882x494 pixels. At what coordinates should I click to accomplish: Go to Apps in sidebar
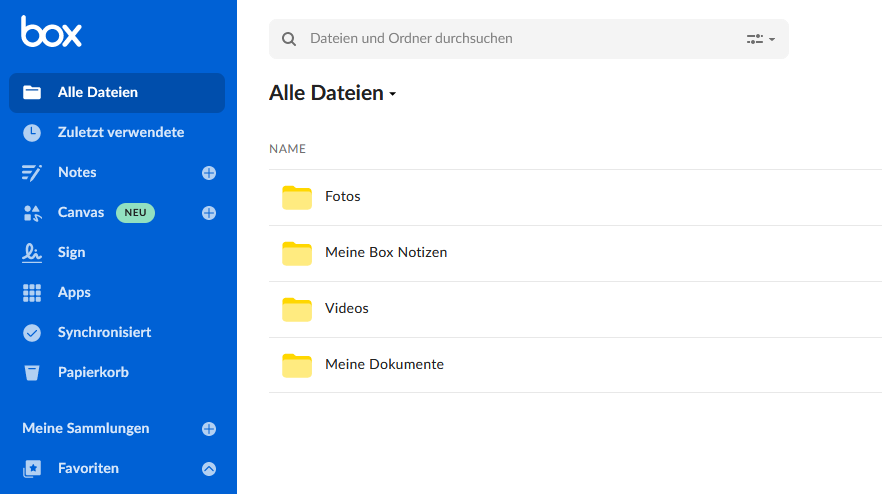pyautogui.click(x=74, y=292)
